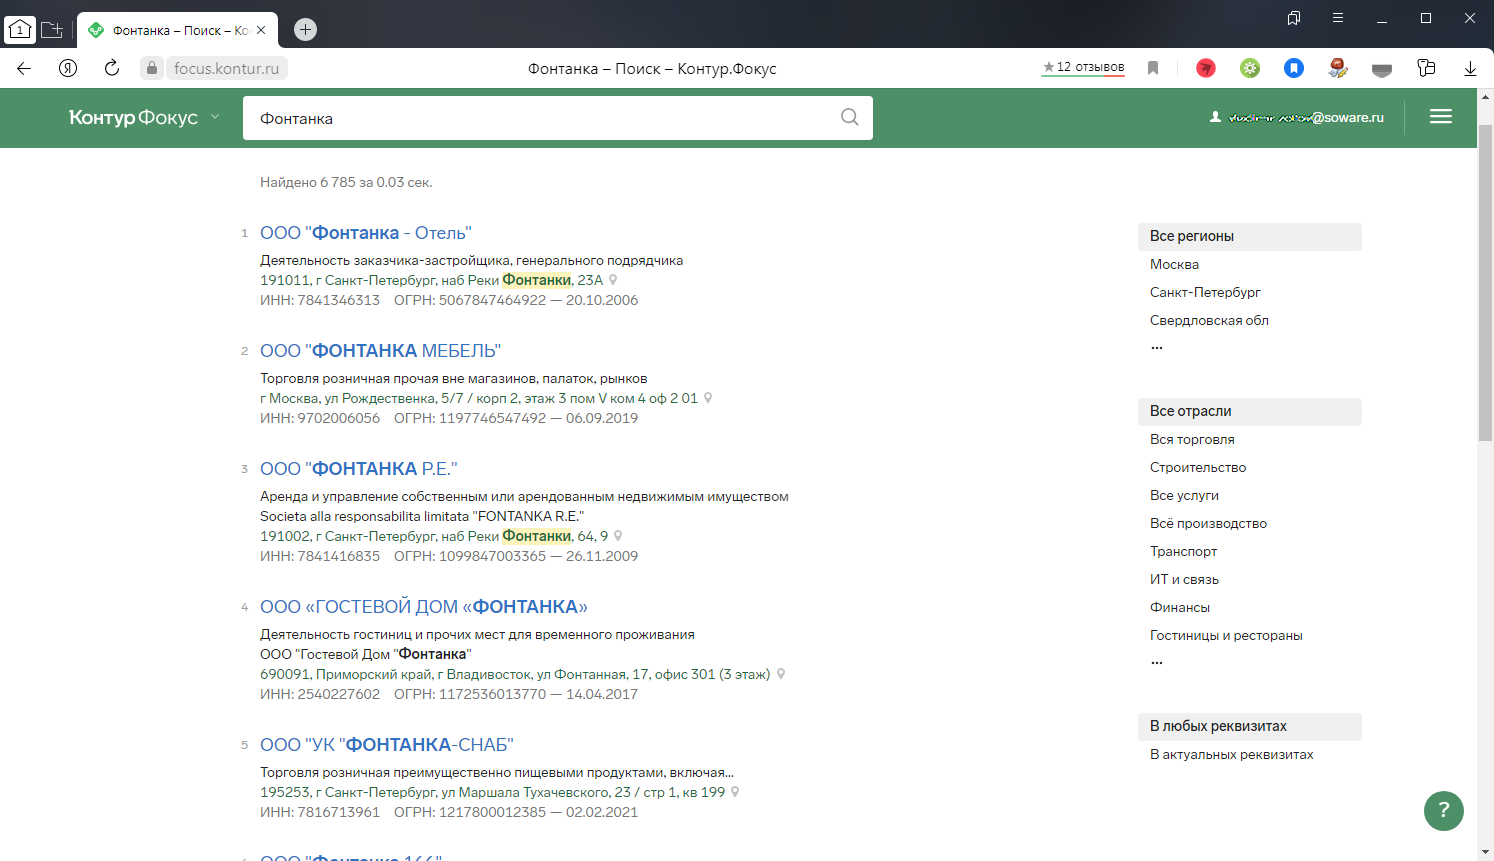The image size is (1494, 861).
Task: Click the red round extension icon
Action: 1206,68
